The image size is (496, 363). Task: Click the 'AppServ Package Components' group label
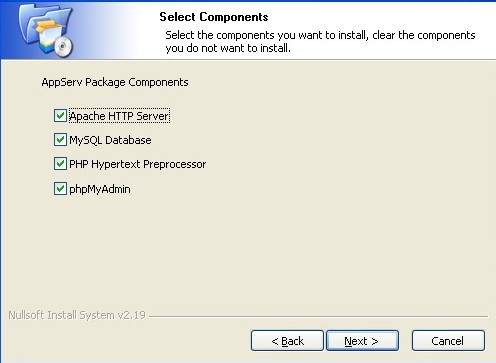[115, 82]
